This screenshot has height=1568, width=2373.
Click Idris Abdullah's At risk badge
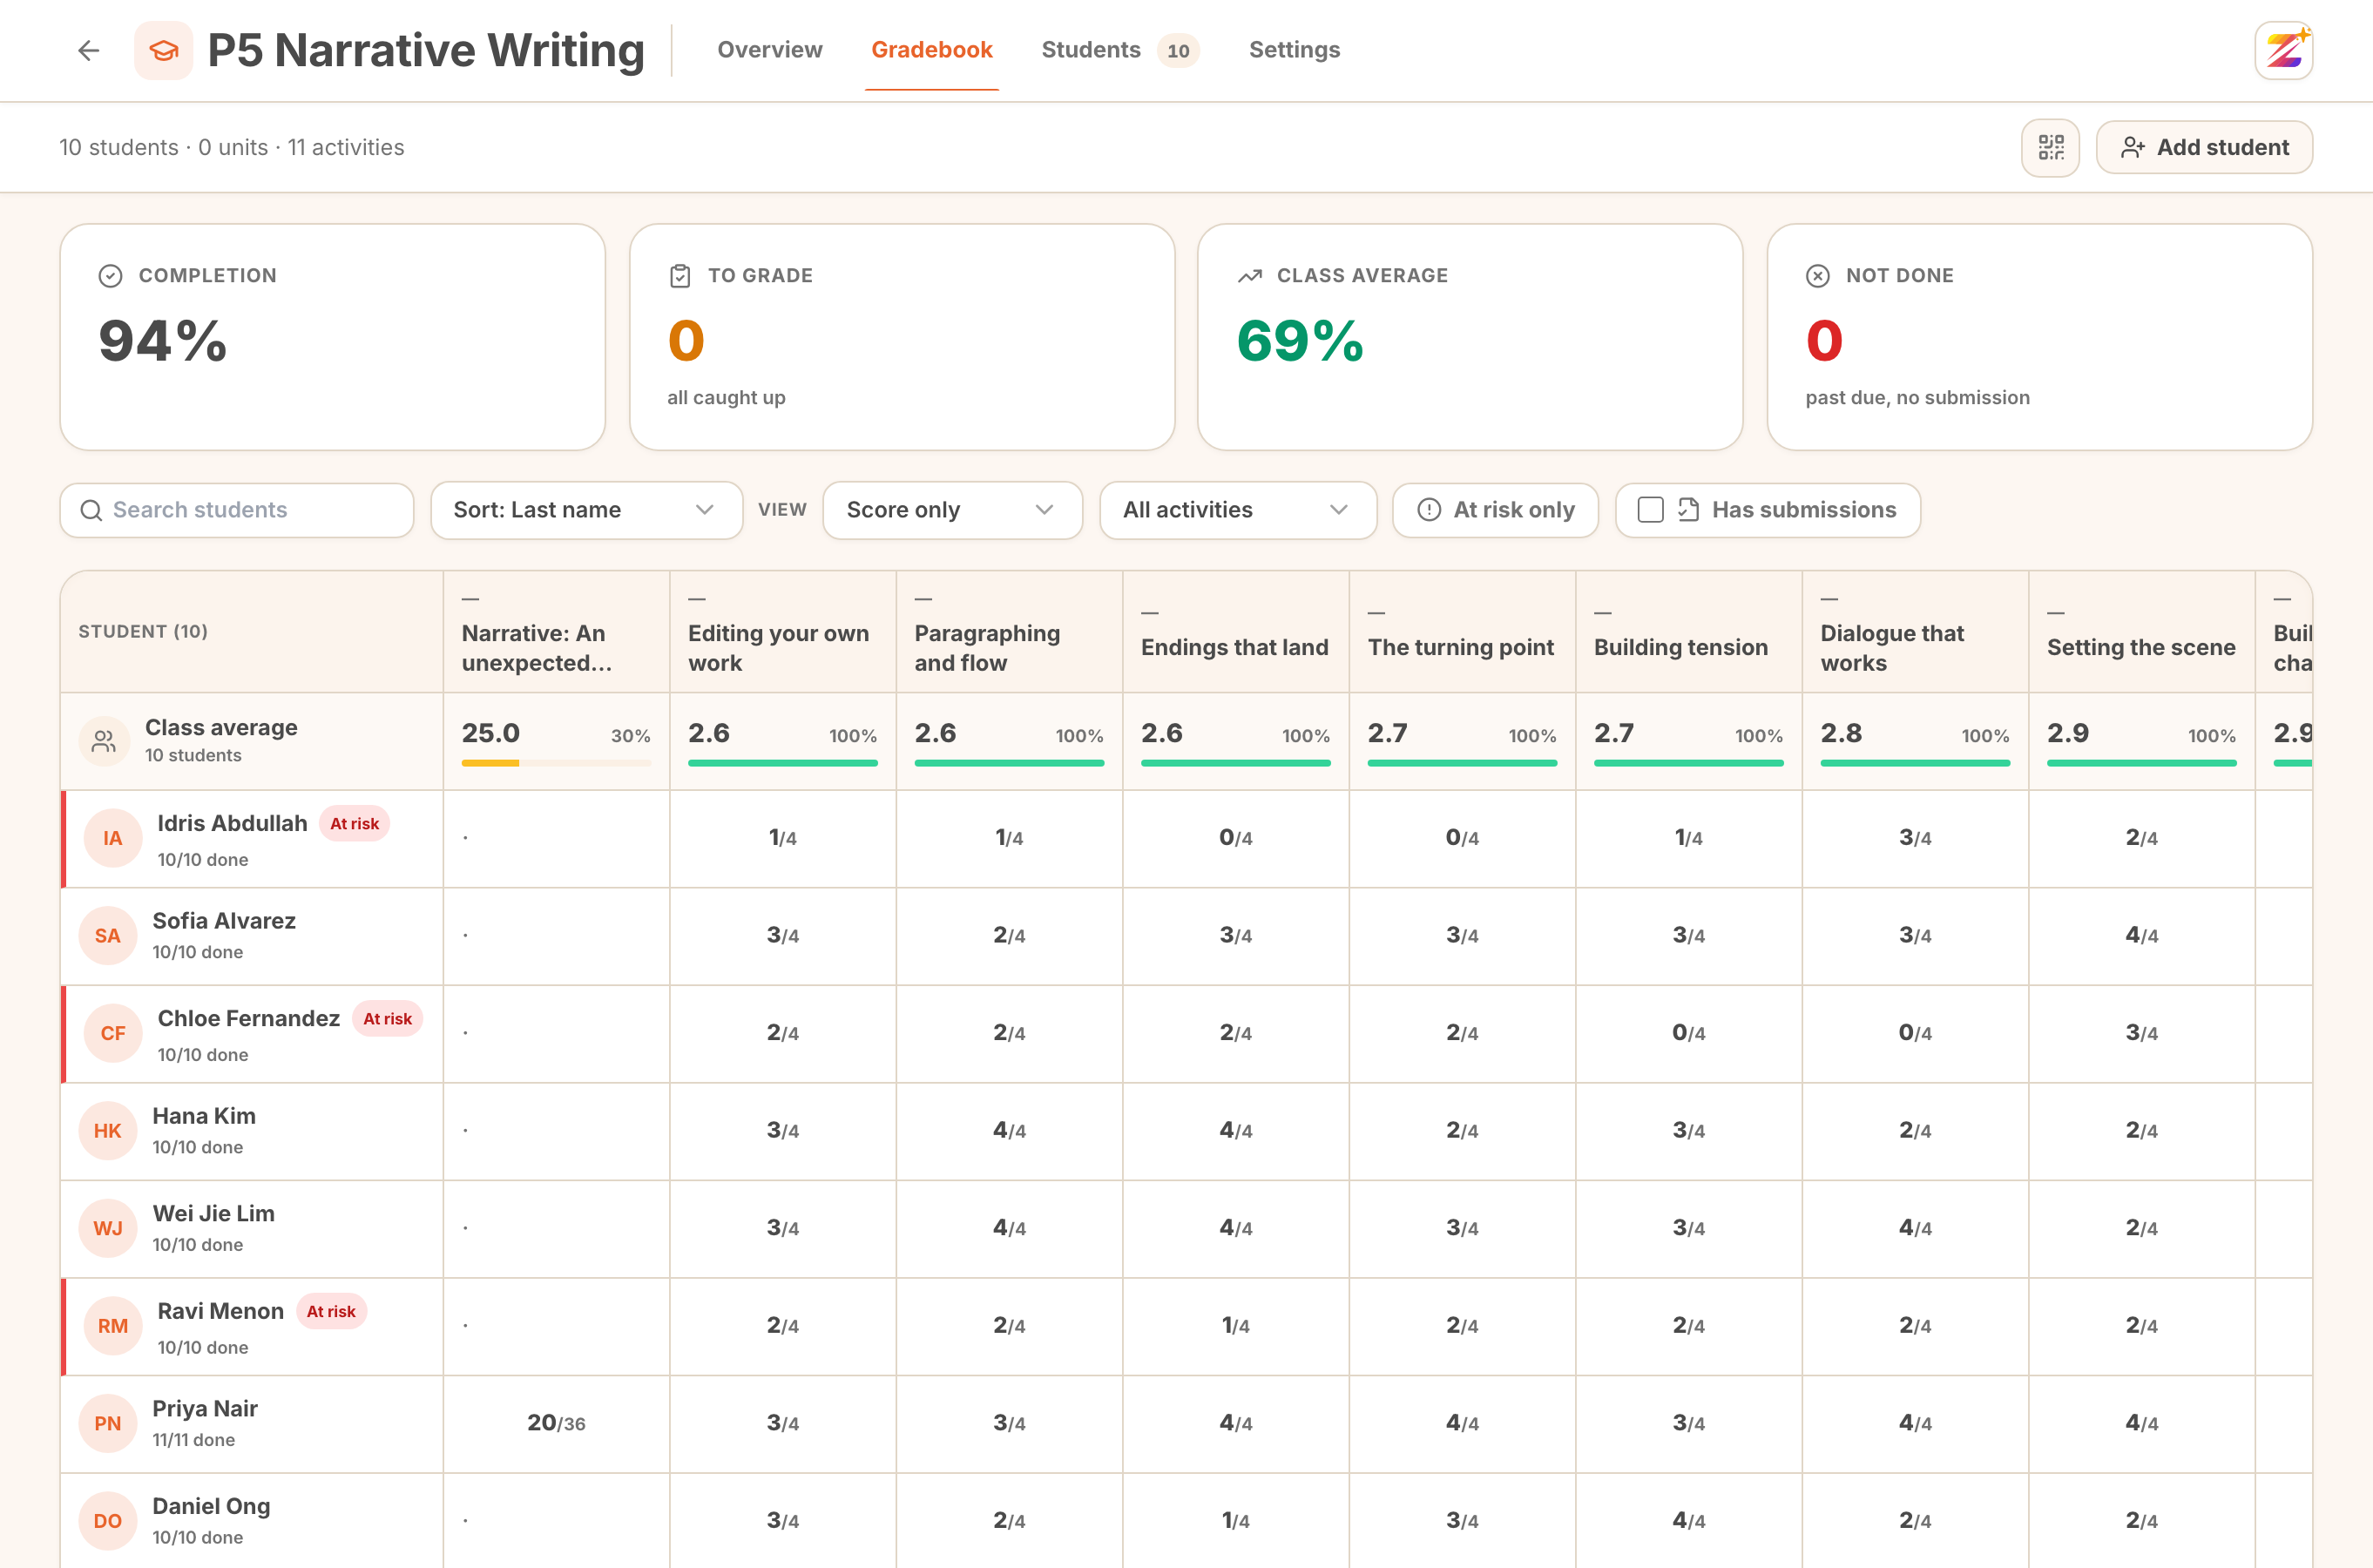pos(354,824)
